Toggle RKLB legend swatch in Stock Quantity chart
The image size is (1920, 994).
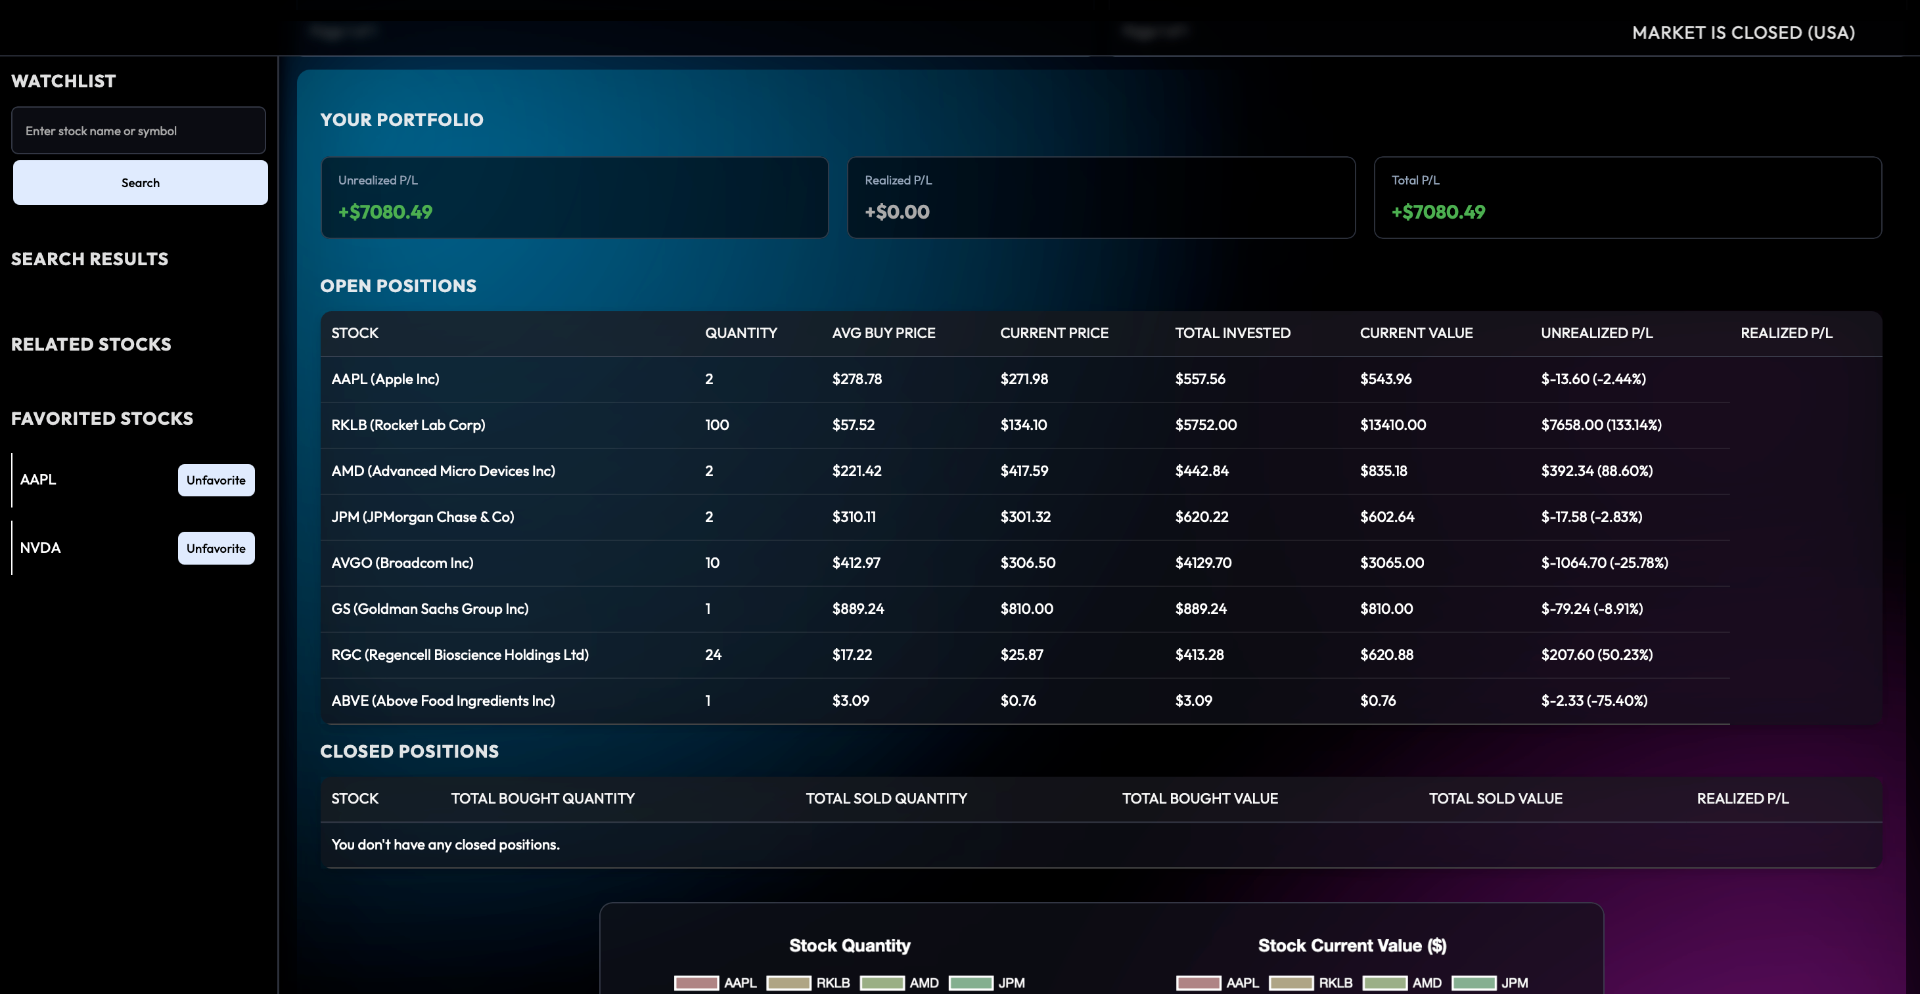tap(788, 983)
